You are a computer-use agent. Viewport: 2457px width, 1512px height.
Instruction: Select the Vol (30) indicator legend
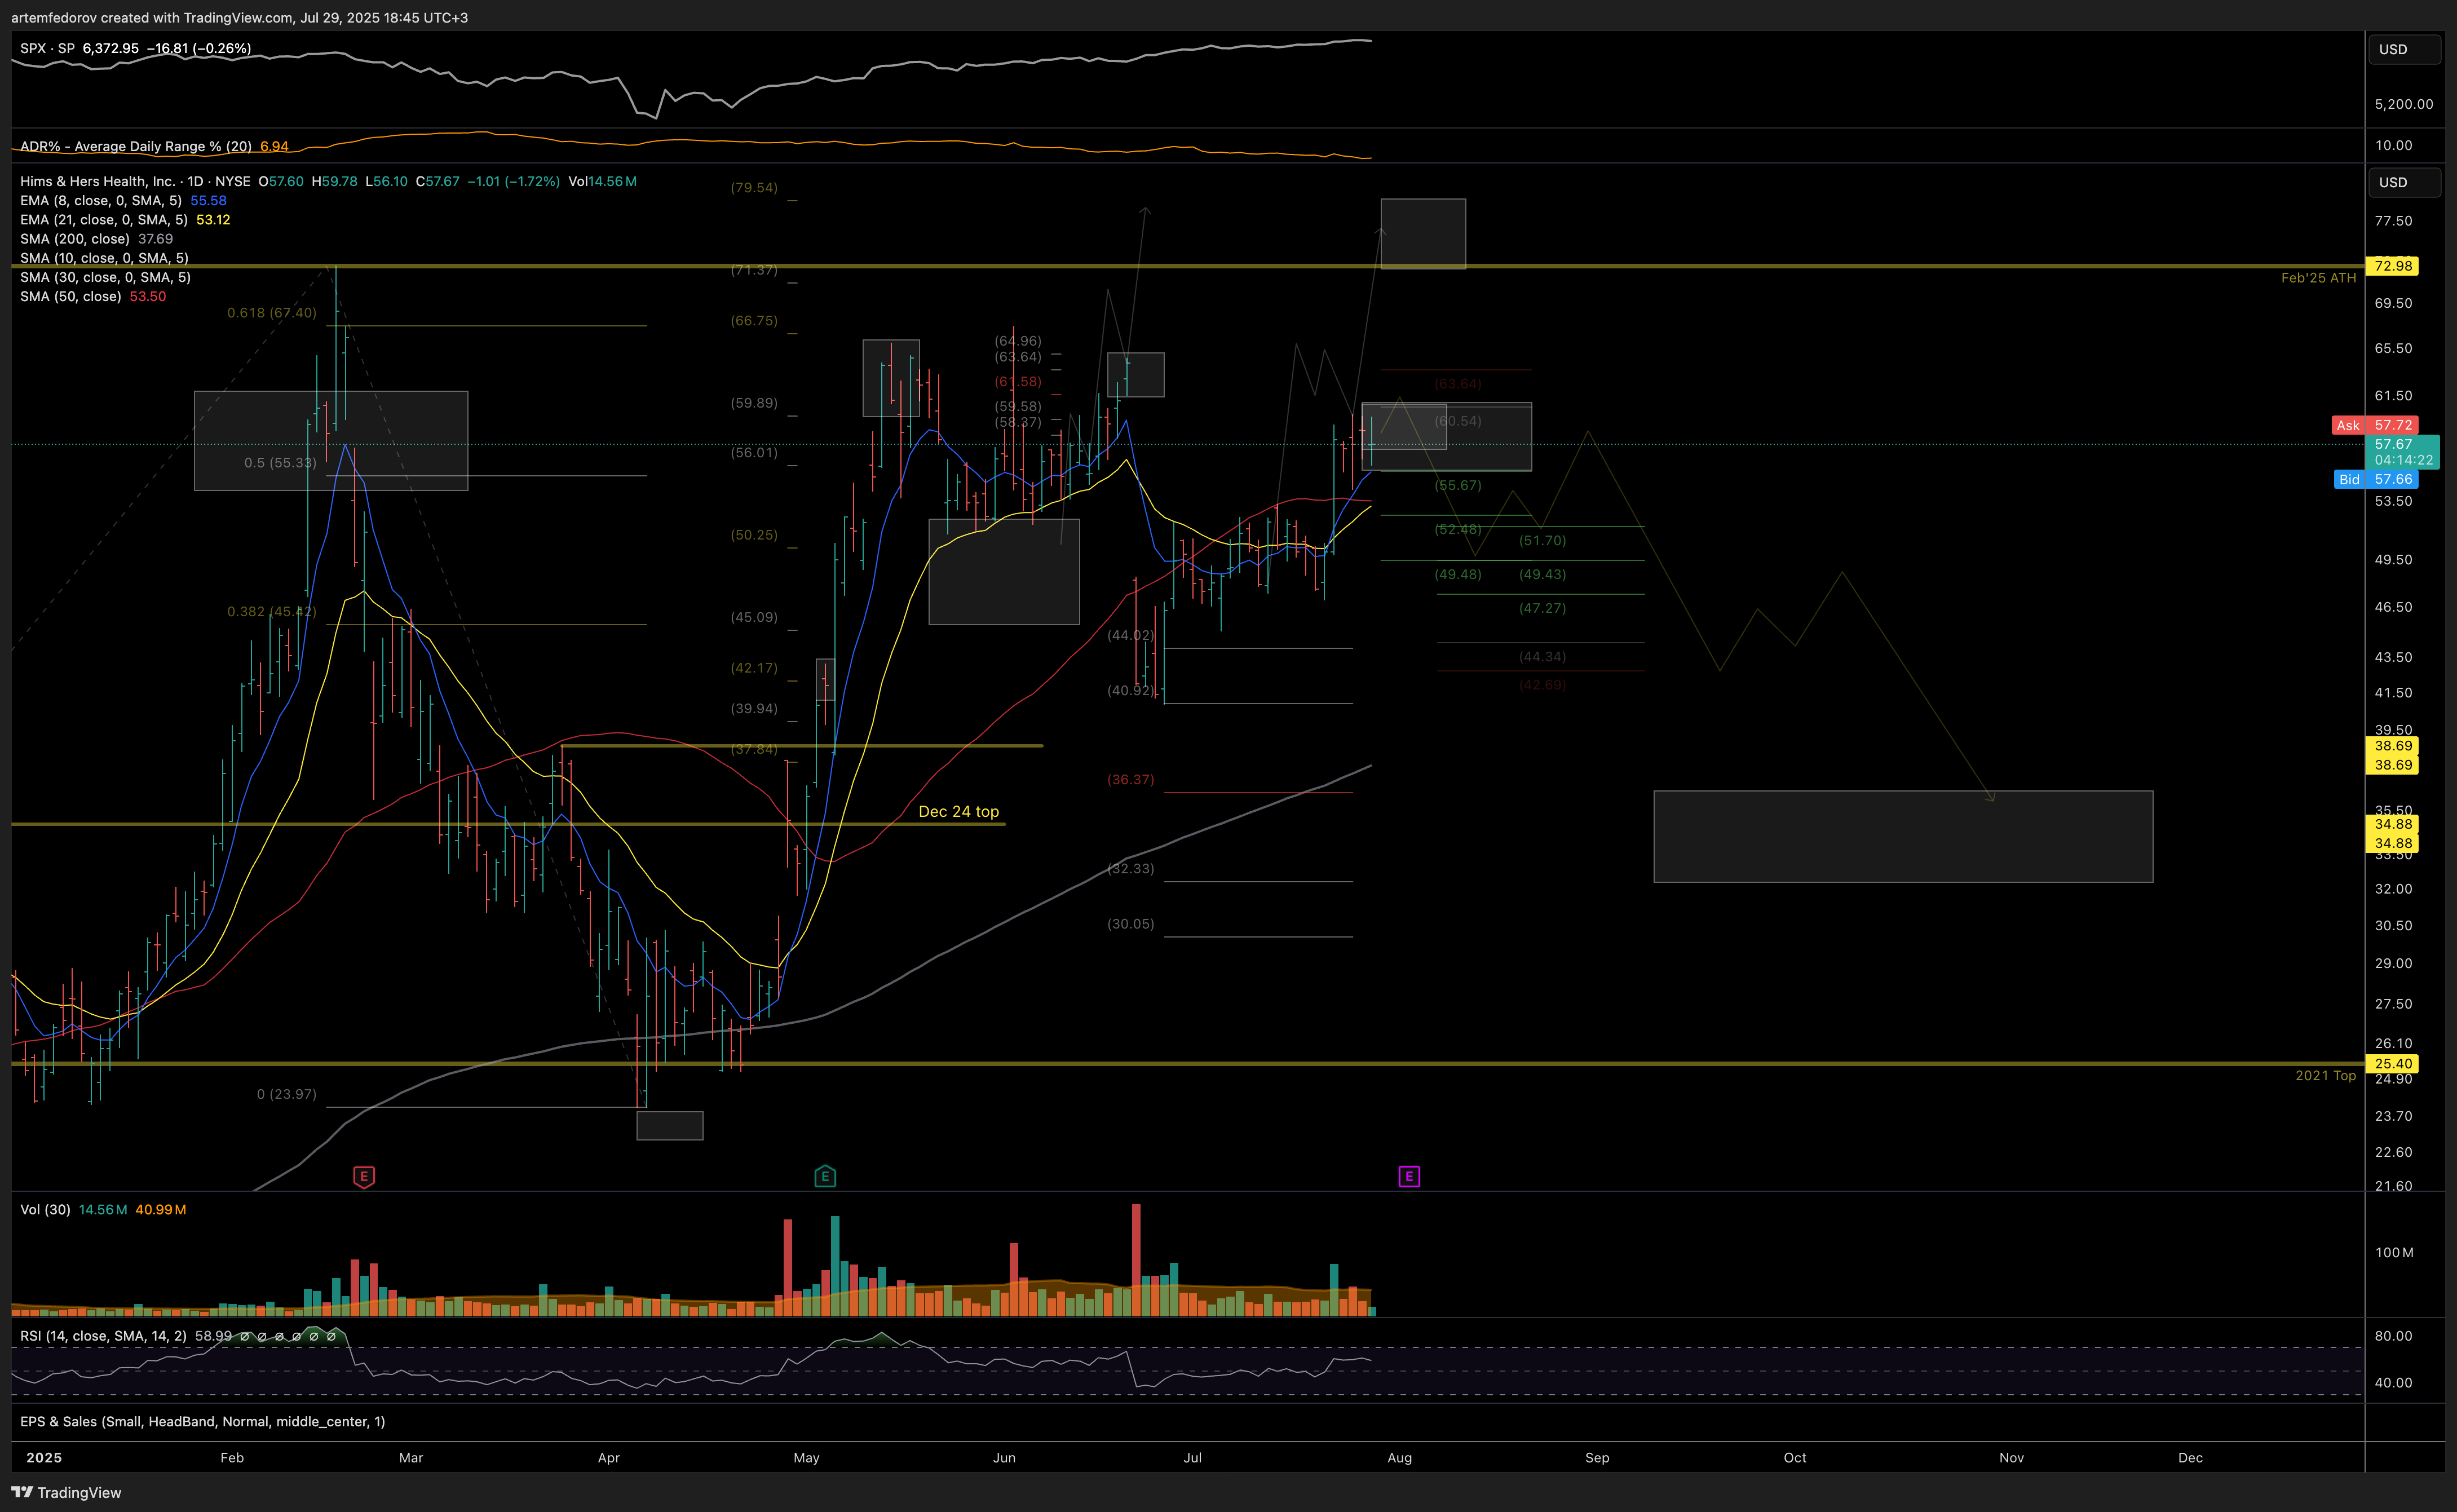pos(45,1209)
